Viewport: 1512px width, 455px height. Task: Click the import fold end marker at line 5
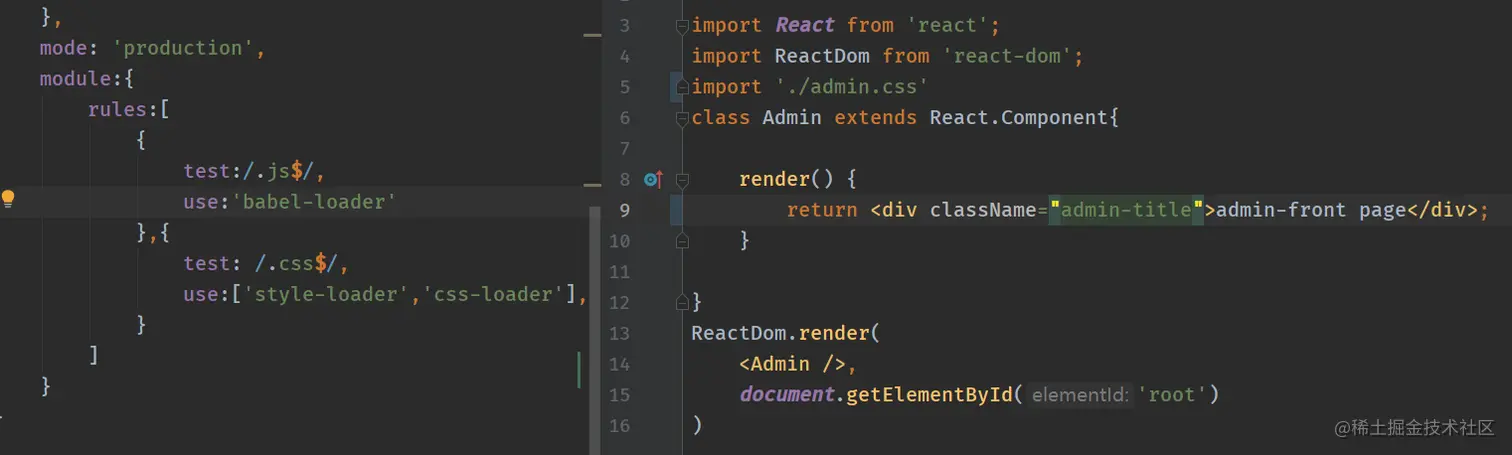(682, 88)
